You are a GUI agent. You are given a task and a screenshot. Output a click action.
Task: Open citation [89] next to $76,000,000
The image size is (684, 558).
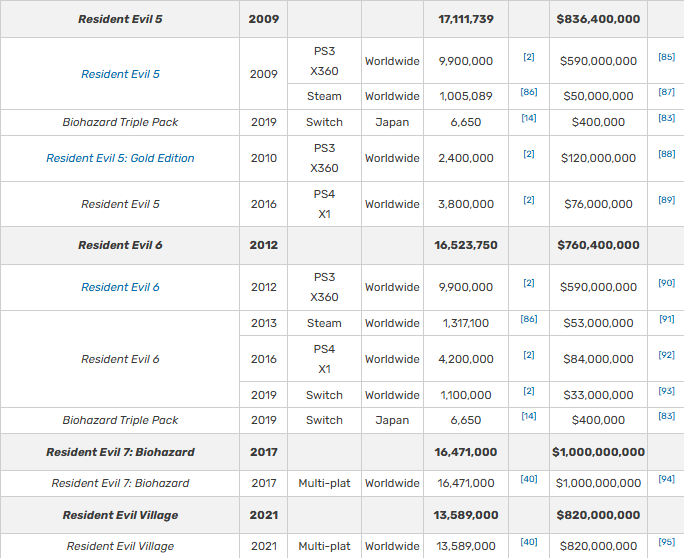pos(666,200)
